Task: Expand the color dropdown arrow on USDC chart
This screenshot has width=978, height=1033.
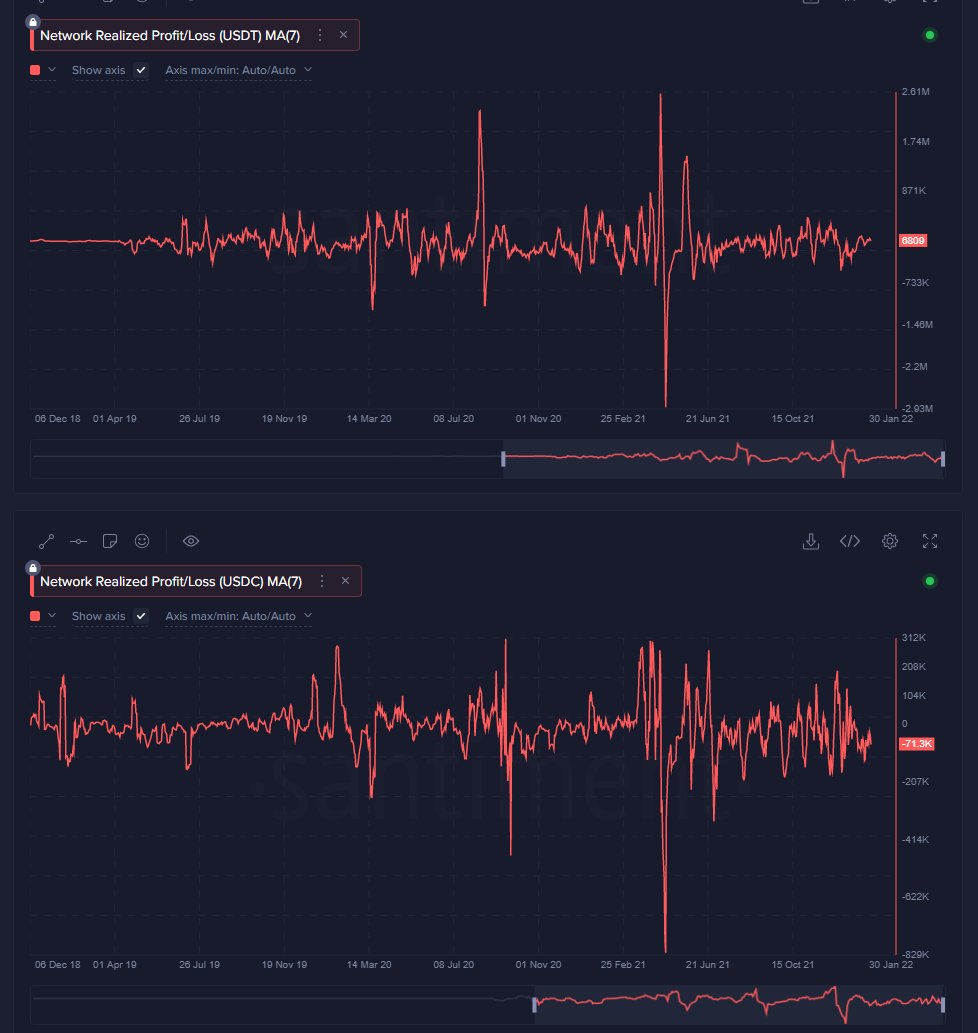Action: click(52, 616)
